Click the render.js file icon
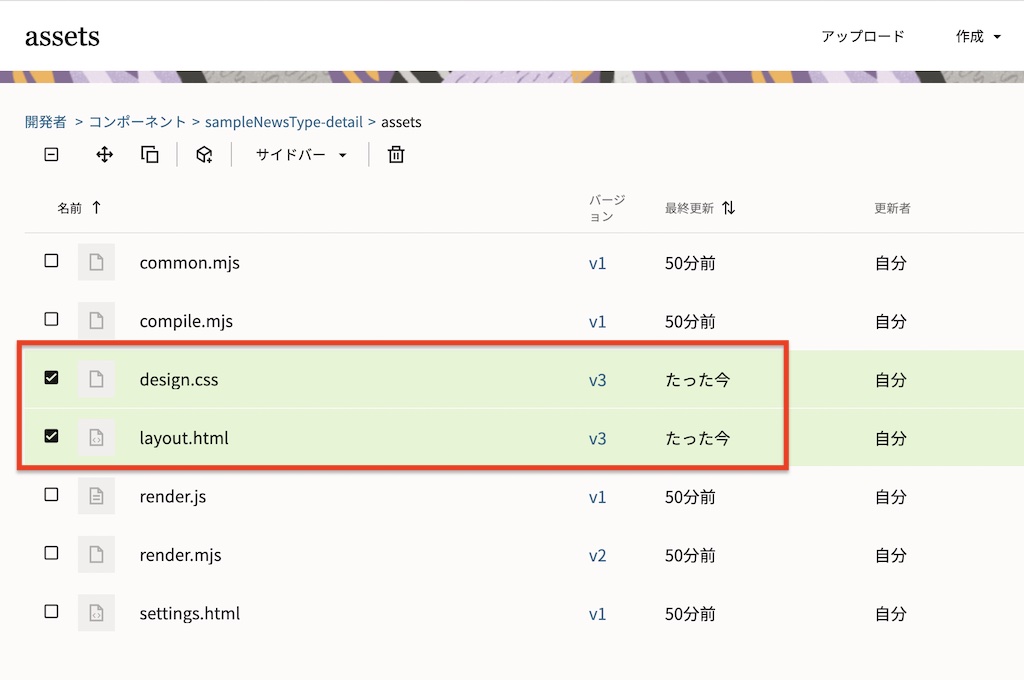The image size is (1024, 680). [96, 496]
